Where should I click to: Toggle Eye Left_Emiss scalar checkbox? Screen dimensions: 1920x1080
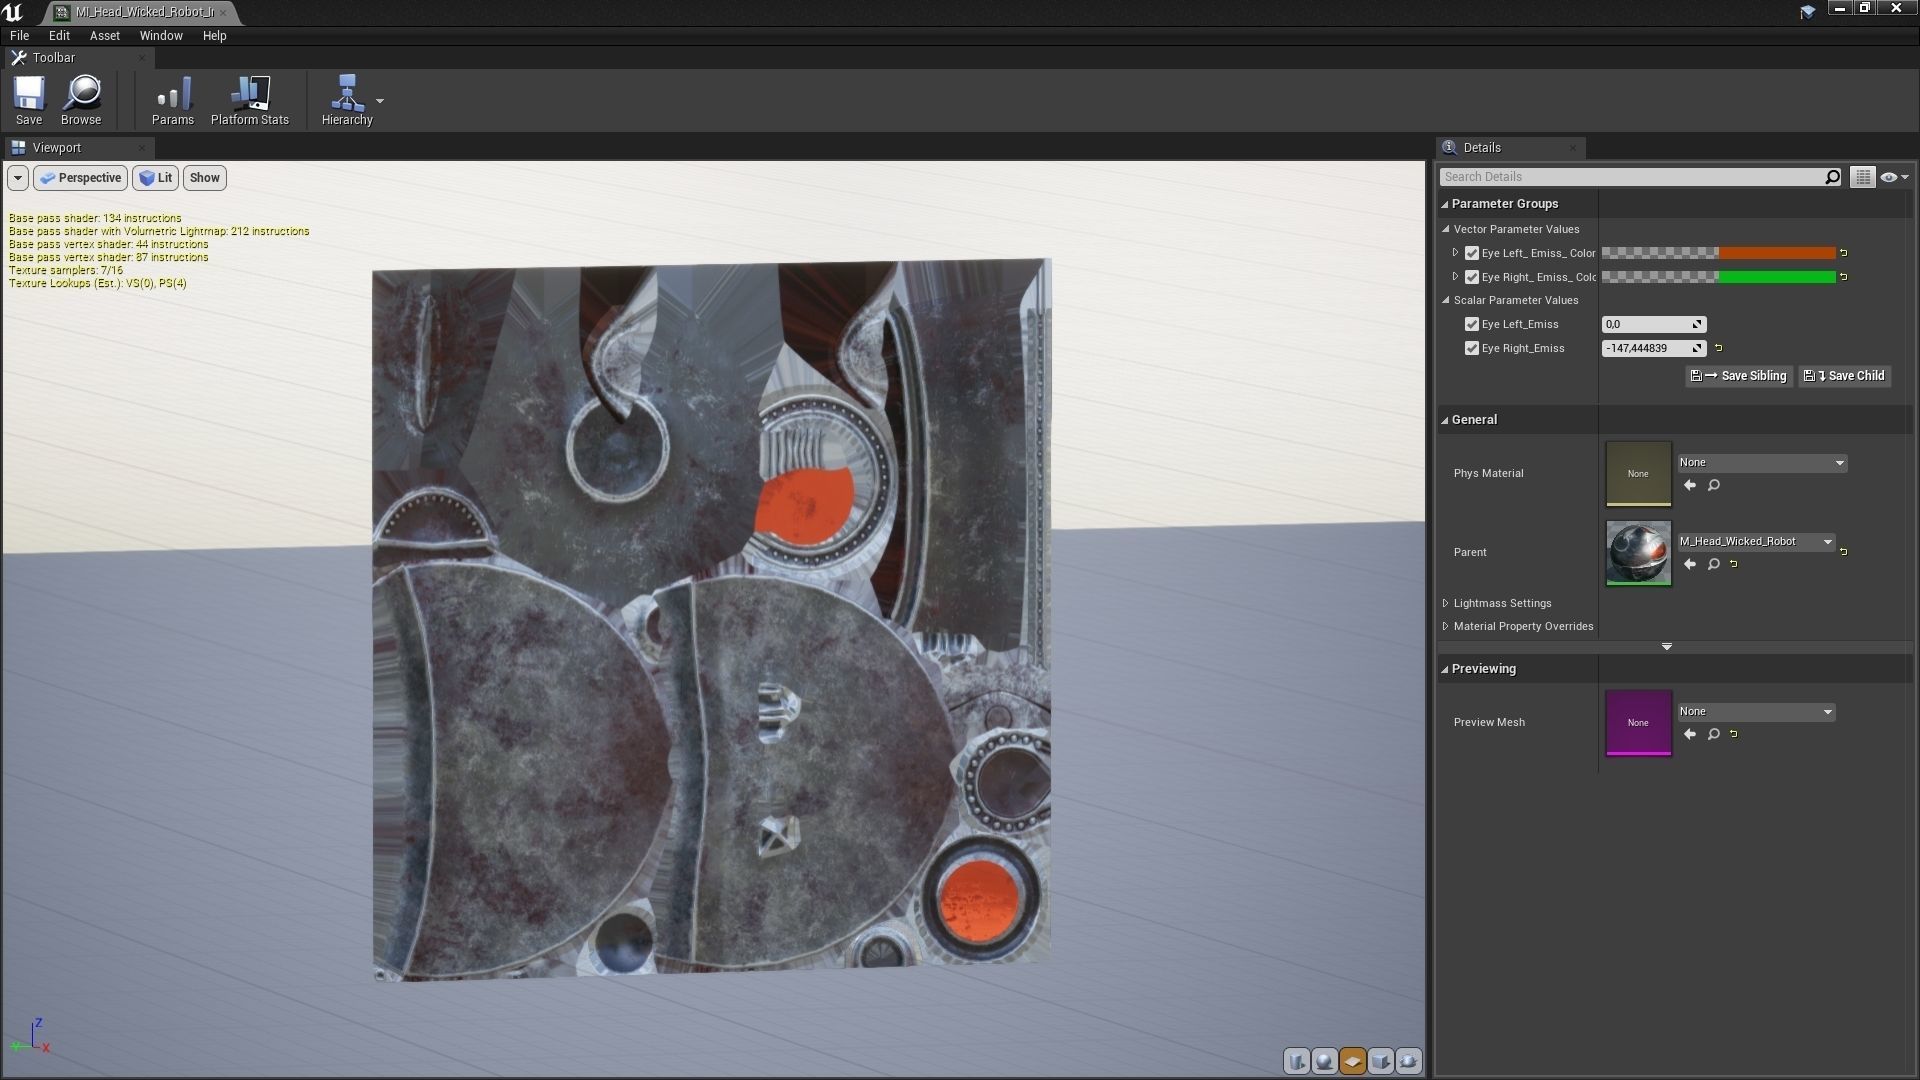coord(1472,324)
